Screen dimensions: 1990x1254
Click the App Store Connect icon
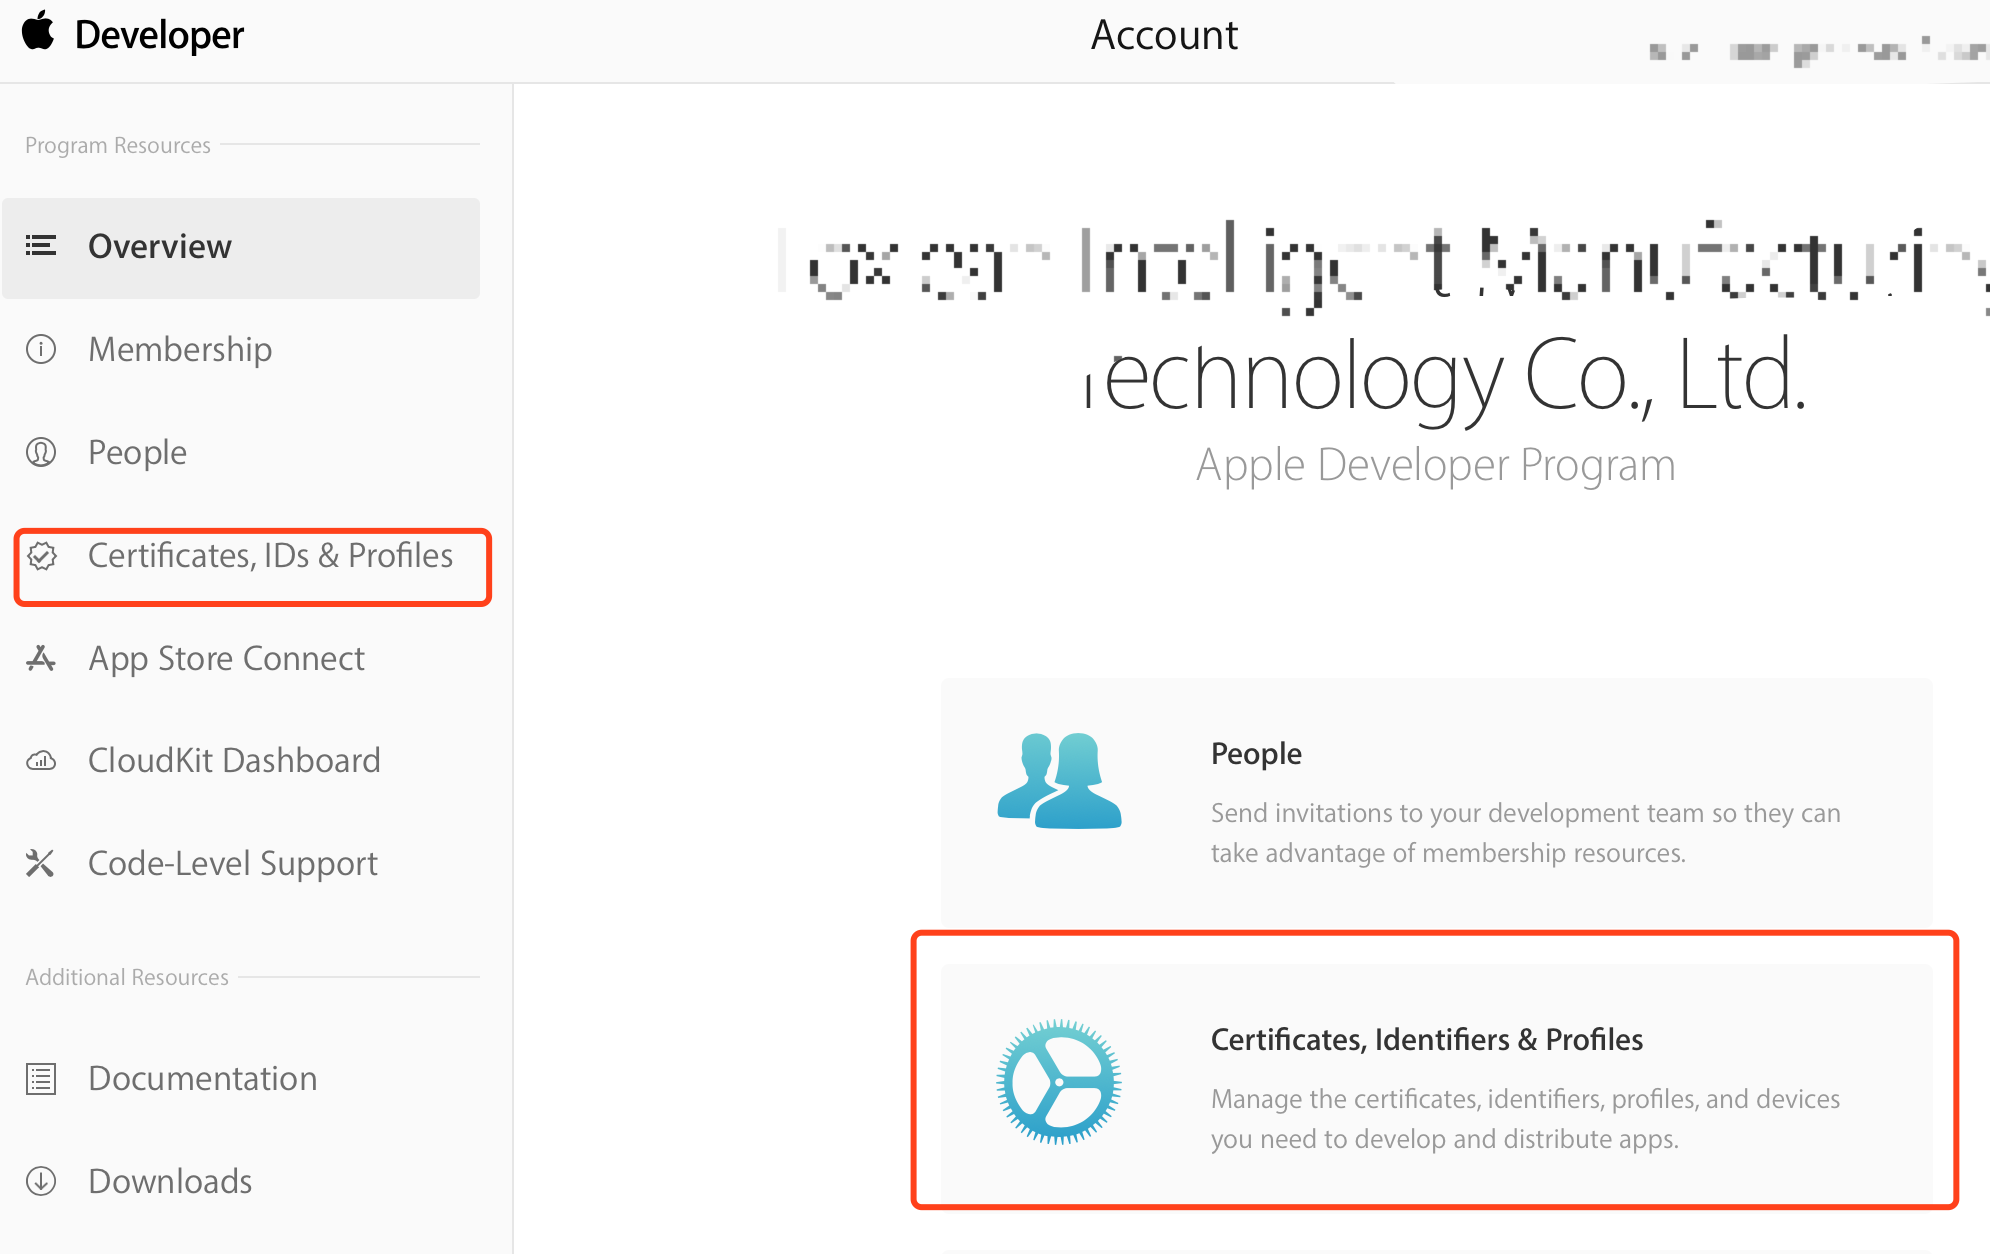[41, 658]
